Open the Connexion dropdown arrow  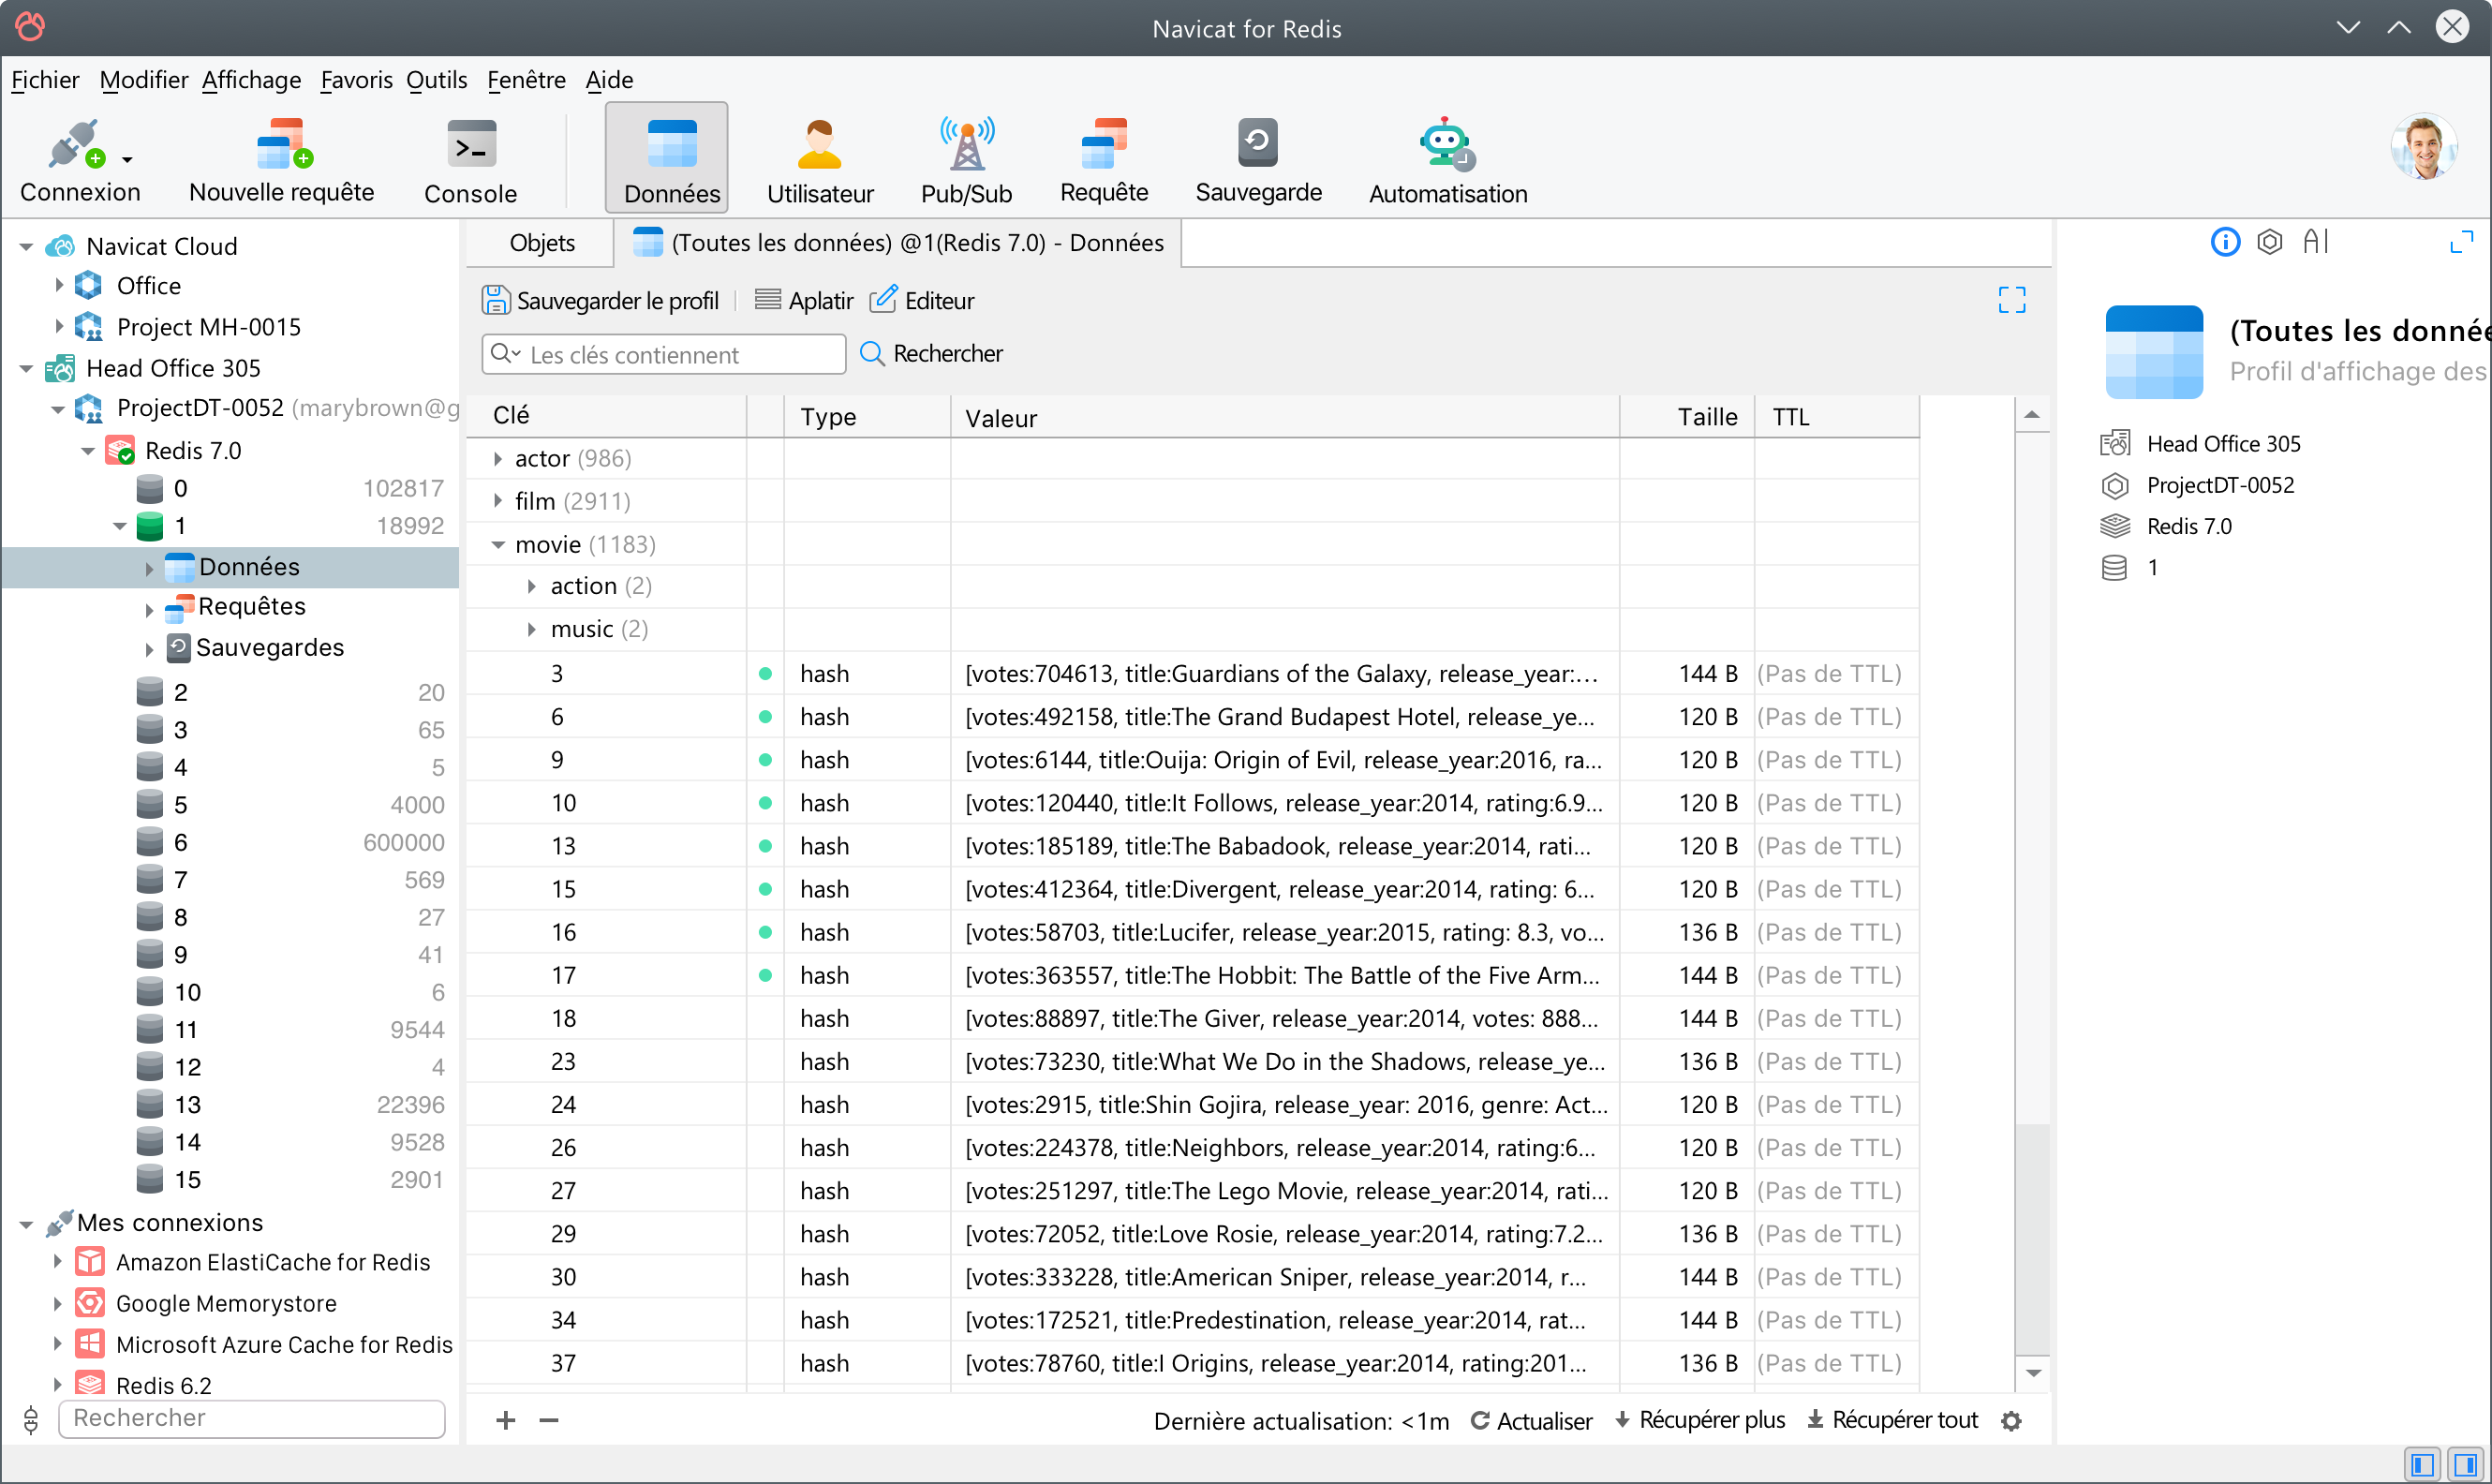pyautogui.click(x=127, y=159)
